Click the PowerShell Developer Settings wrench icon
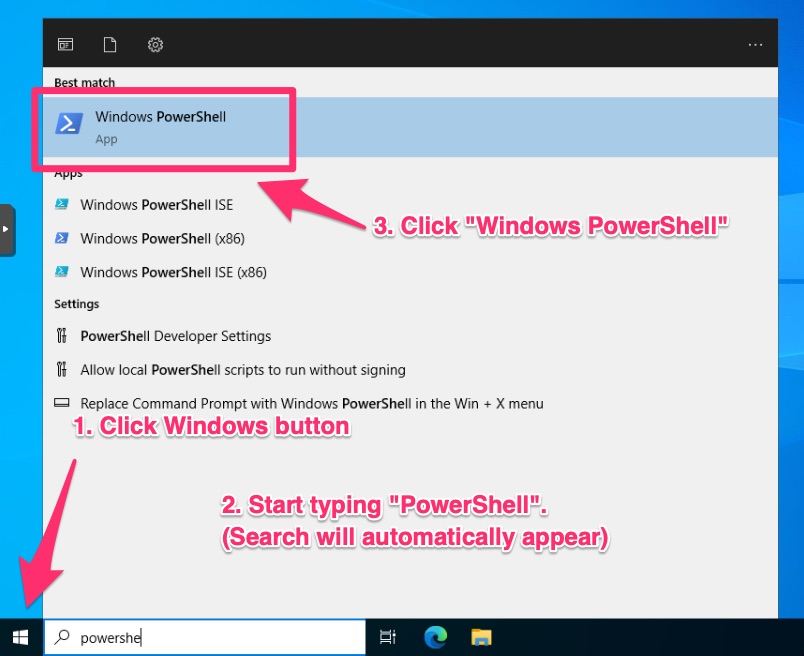This screenshot has height=656, width=804. pos(62,336)
